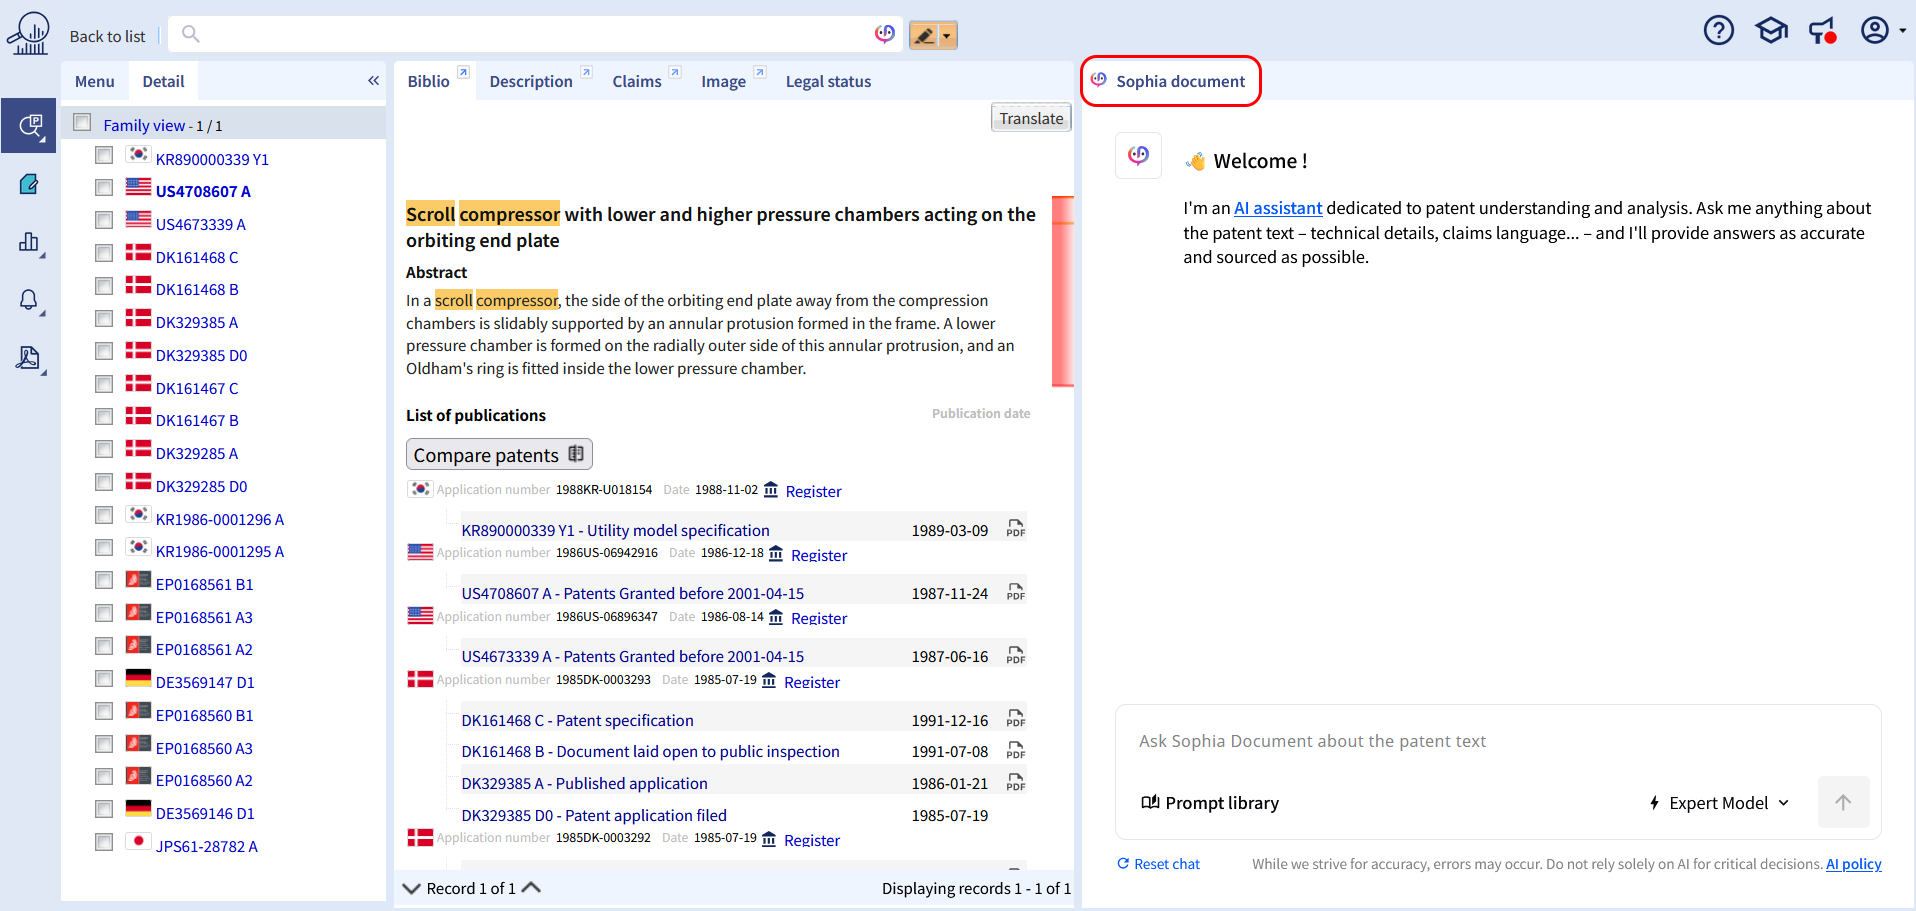1916x911 pixels.
Task: Click the top search input field
Action: point(535,35)
